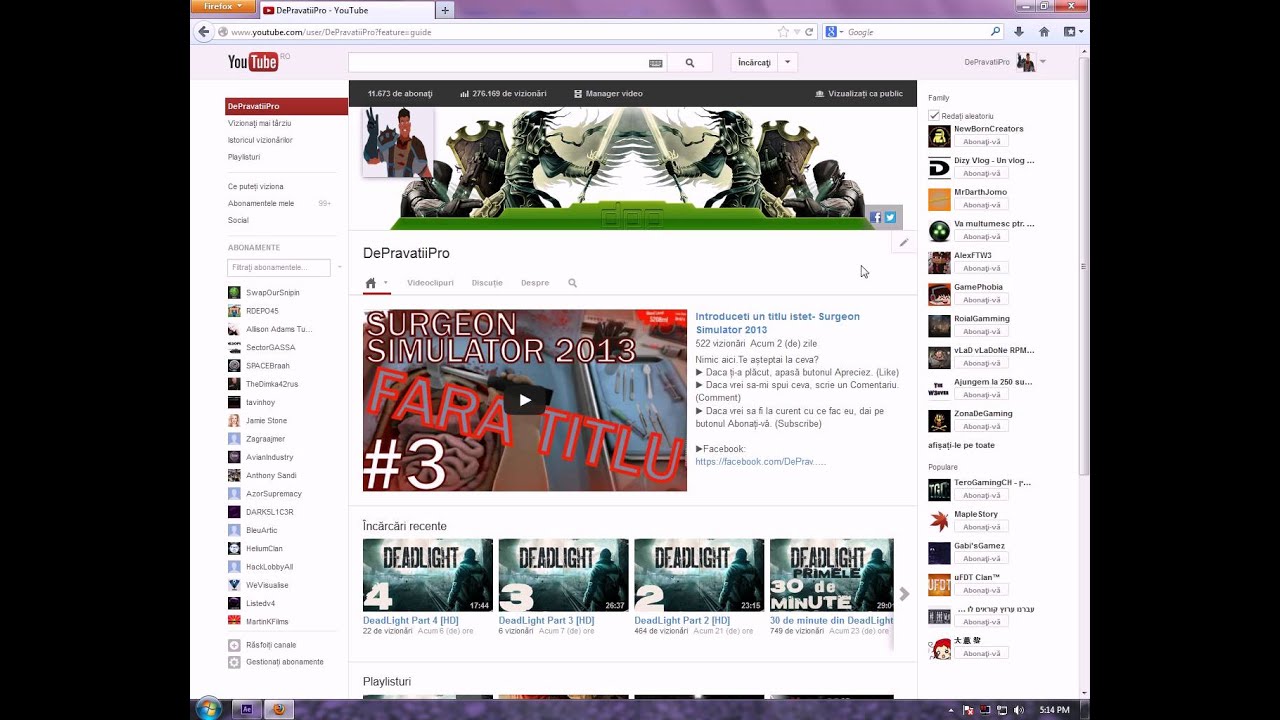Open the Videoclipuri tab
The width and height of the screenshot is (1280, 720).
click(430, 283)
